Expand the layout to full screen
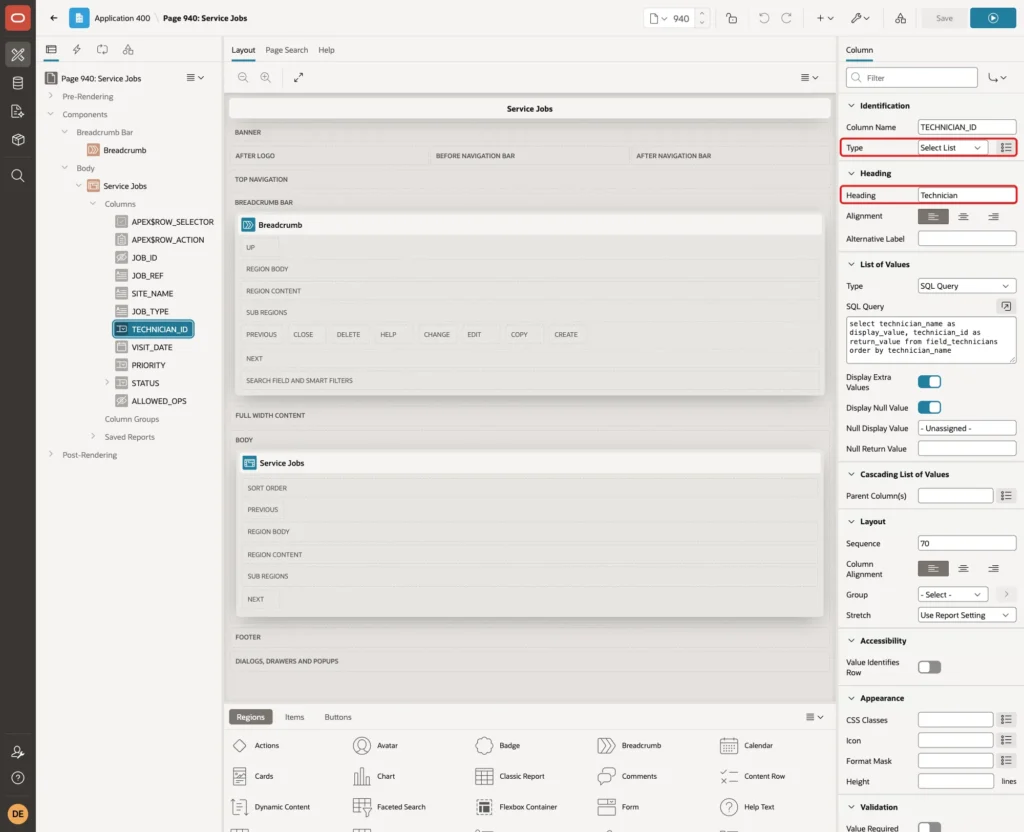The image size is (1024, 832). point(298,78)
